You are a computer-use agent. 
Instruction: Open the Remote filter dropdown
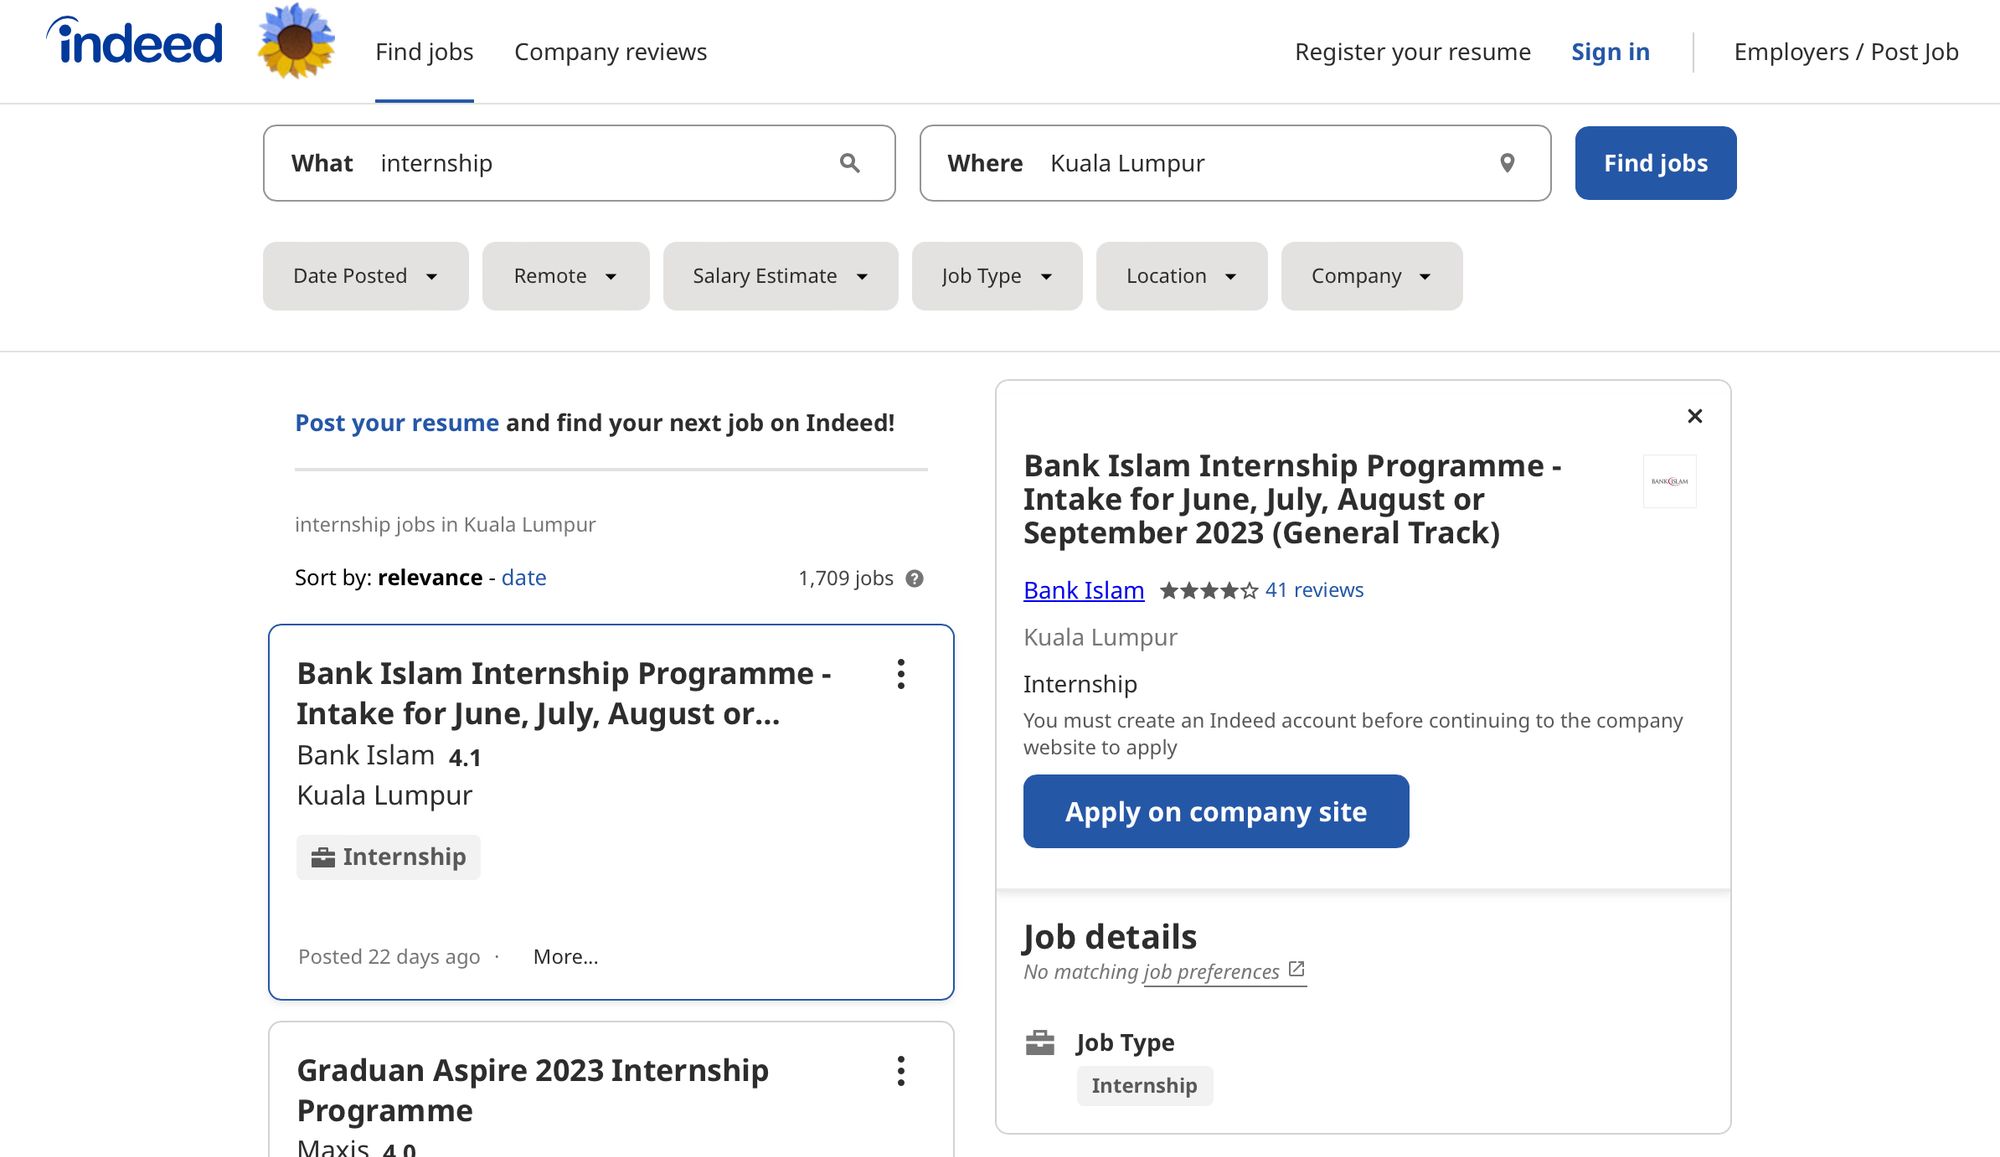tap(565, 276)
